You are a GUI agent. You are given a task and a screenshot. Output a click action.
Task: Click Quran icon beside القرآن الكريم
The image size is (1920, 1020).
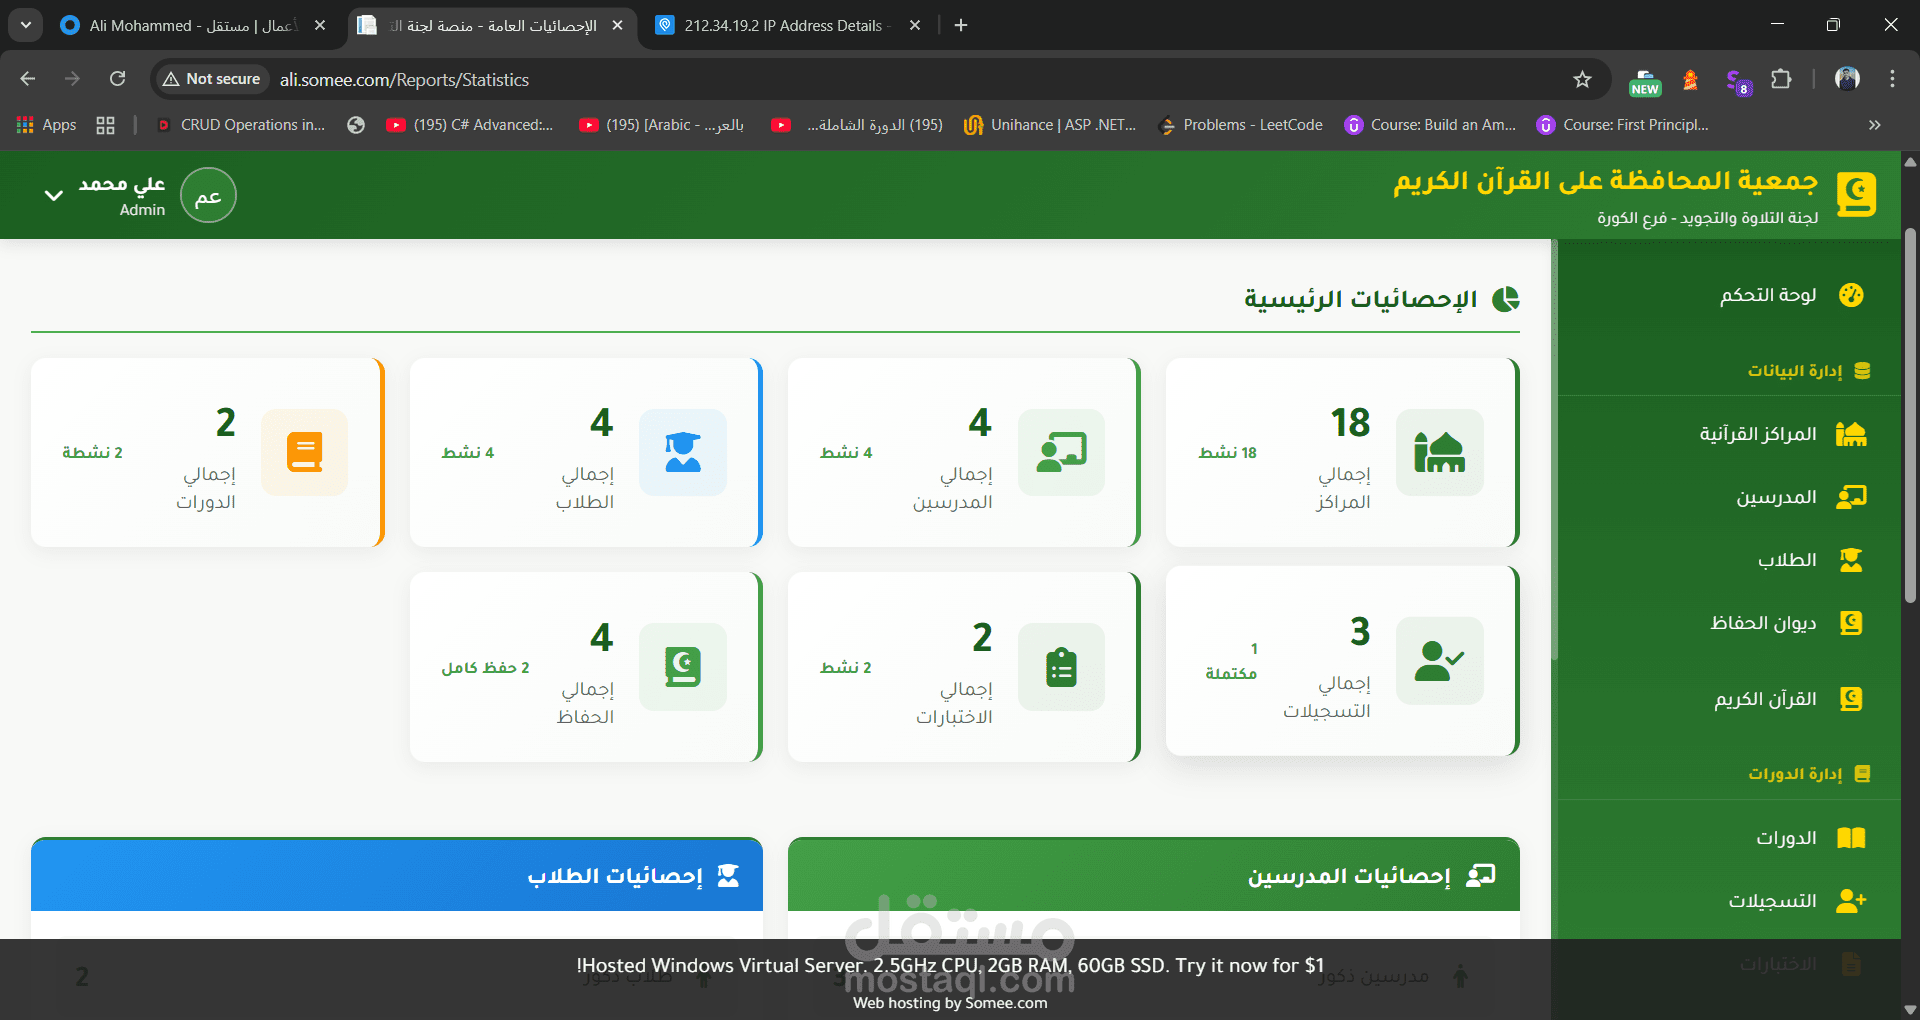[x=1851, y=699]
